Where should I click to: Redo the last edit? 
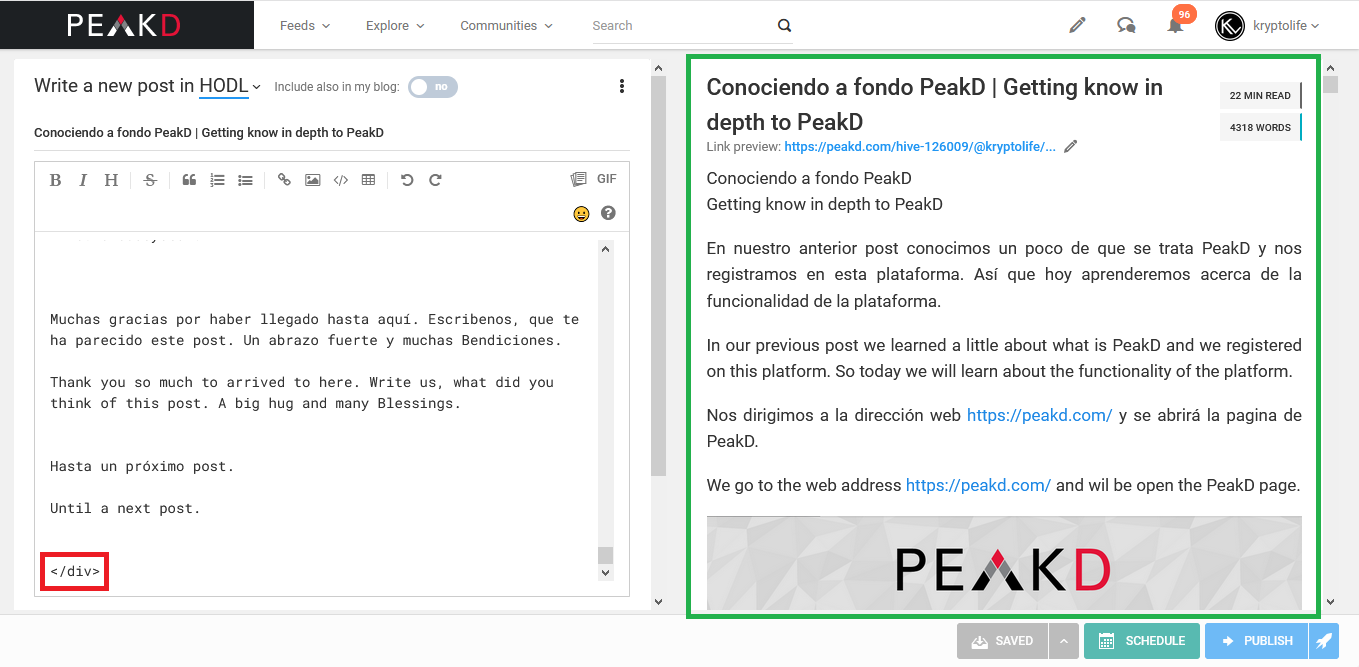(435, 180)
